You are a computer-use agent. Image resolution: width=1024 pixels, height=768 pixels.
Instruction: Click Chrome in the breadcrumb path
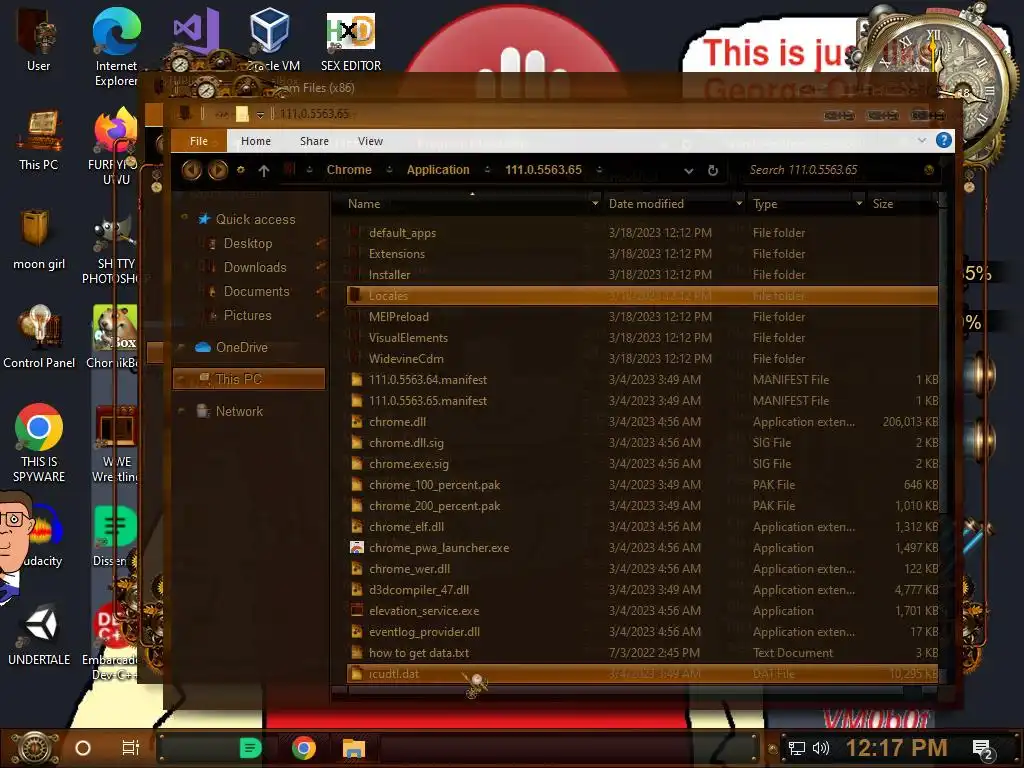tap(349, 170)
